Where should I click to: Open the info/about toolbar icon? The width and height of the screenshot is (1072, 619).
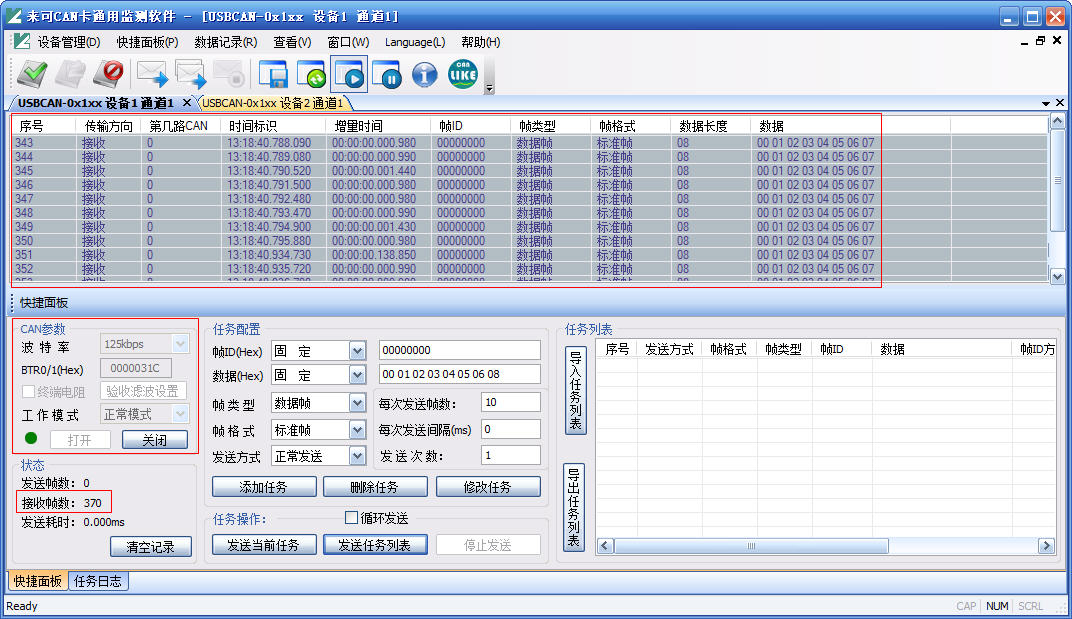click(423, 74)
